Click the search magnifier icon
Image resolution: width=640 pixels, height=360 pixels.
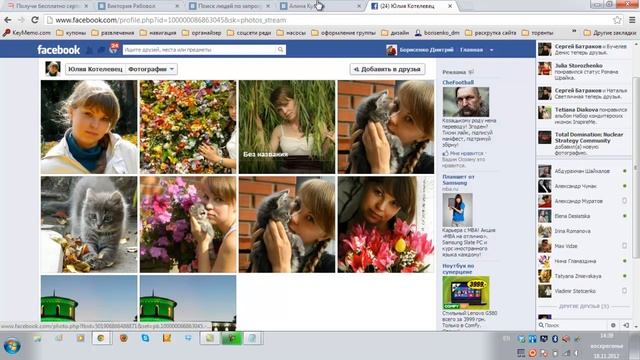click(x=280, y=50)
